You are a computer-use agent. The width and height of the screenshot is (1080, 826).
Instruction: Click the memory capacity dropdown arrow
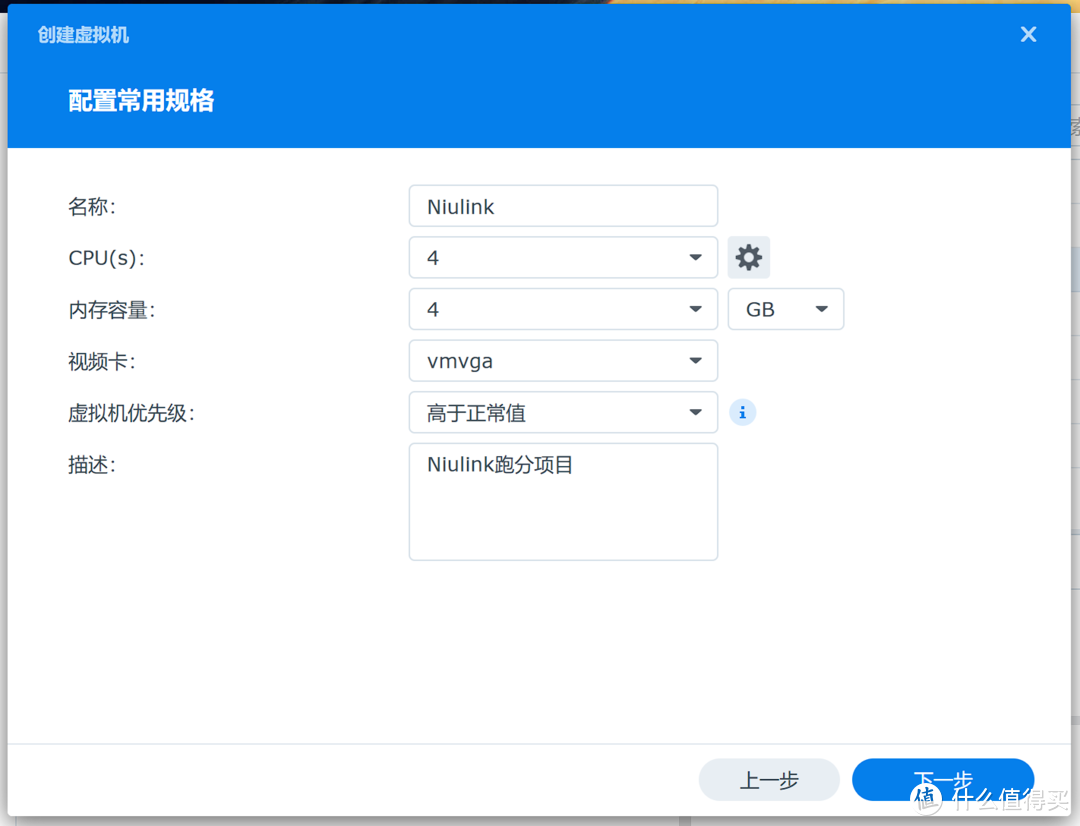[x=696, y=309]
